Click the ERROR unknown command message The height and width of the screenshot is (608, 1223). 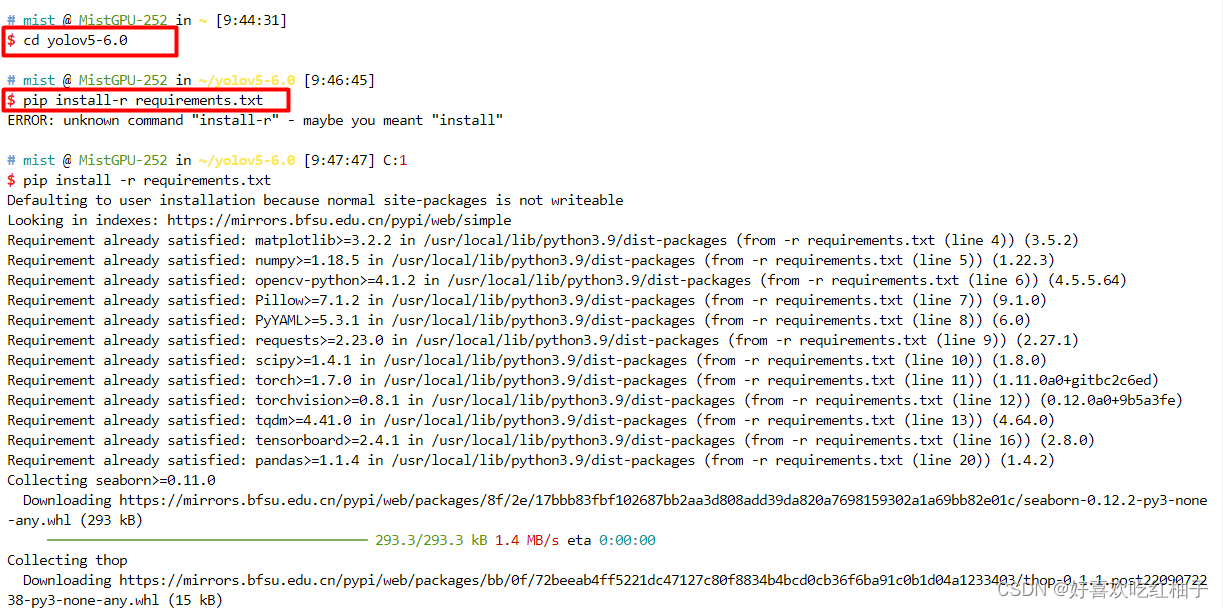(255, 121)
